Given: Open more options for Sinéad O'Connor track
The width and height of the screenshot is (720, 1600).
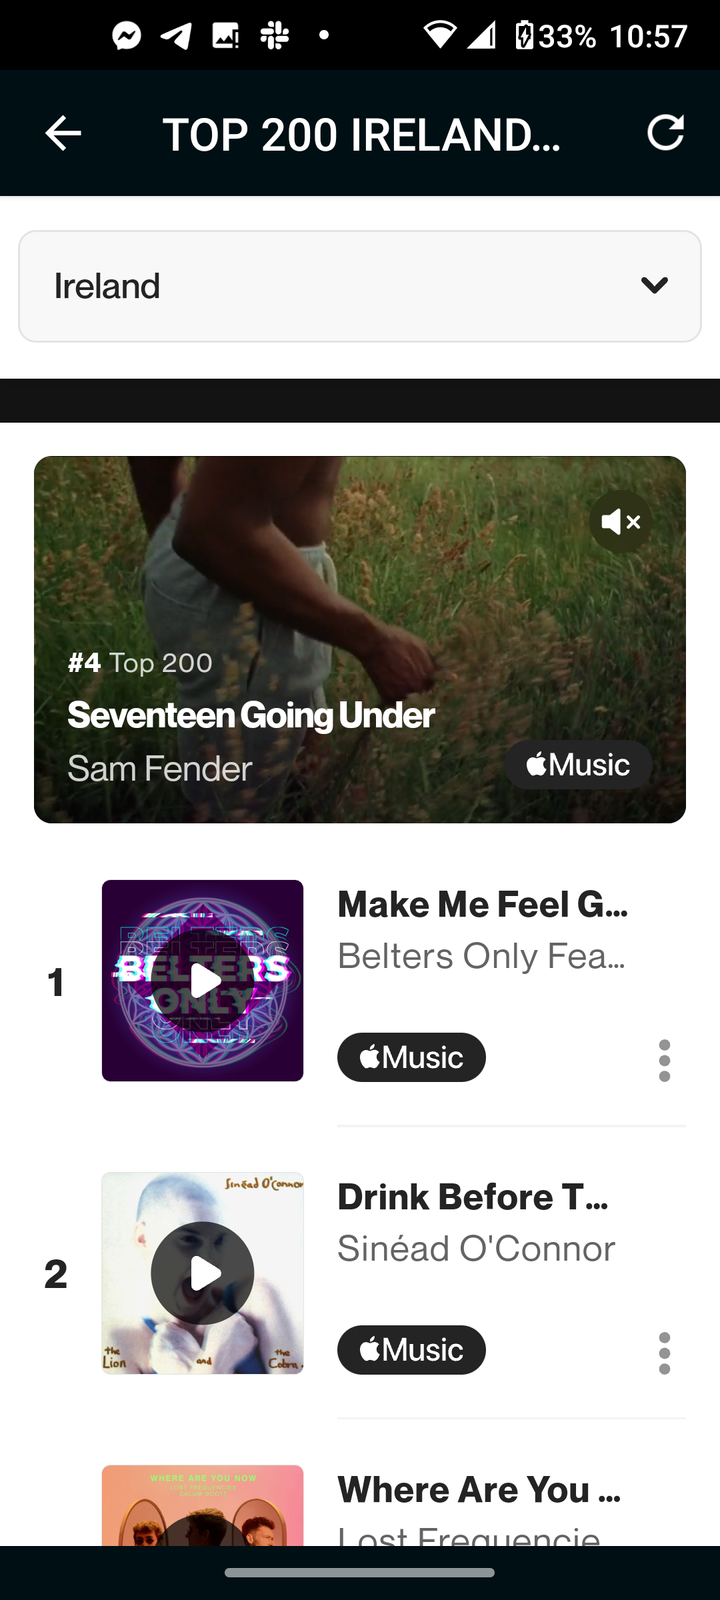Looking at the screenshot, I should [664, 1353].
